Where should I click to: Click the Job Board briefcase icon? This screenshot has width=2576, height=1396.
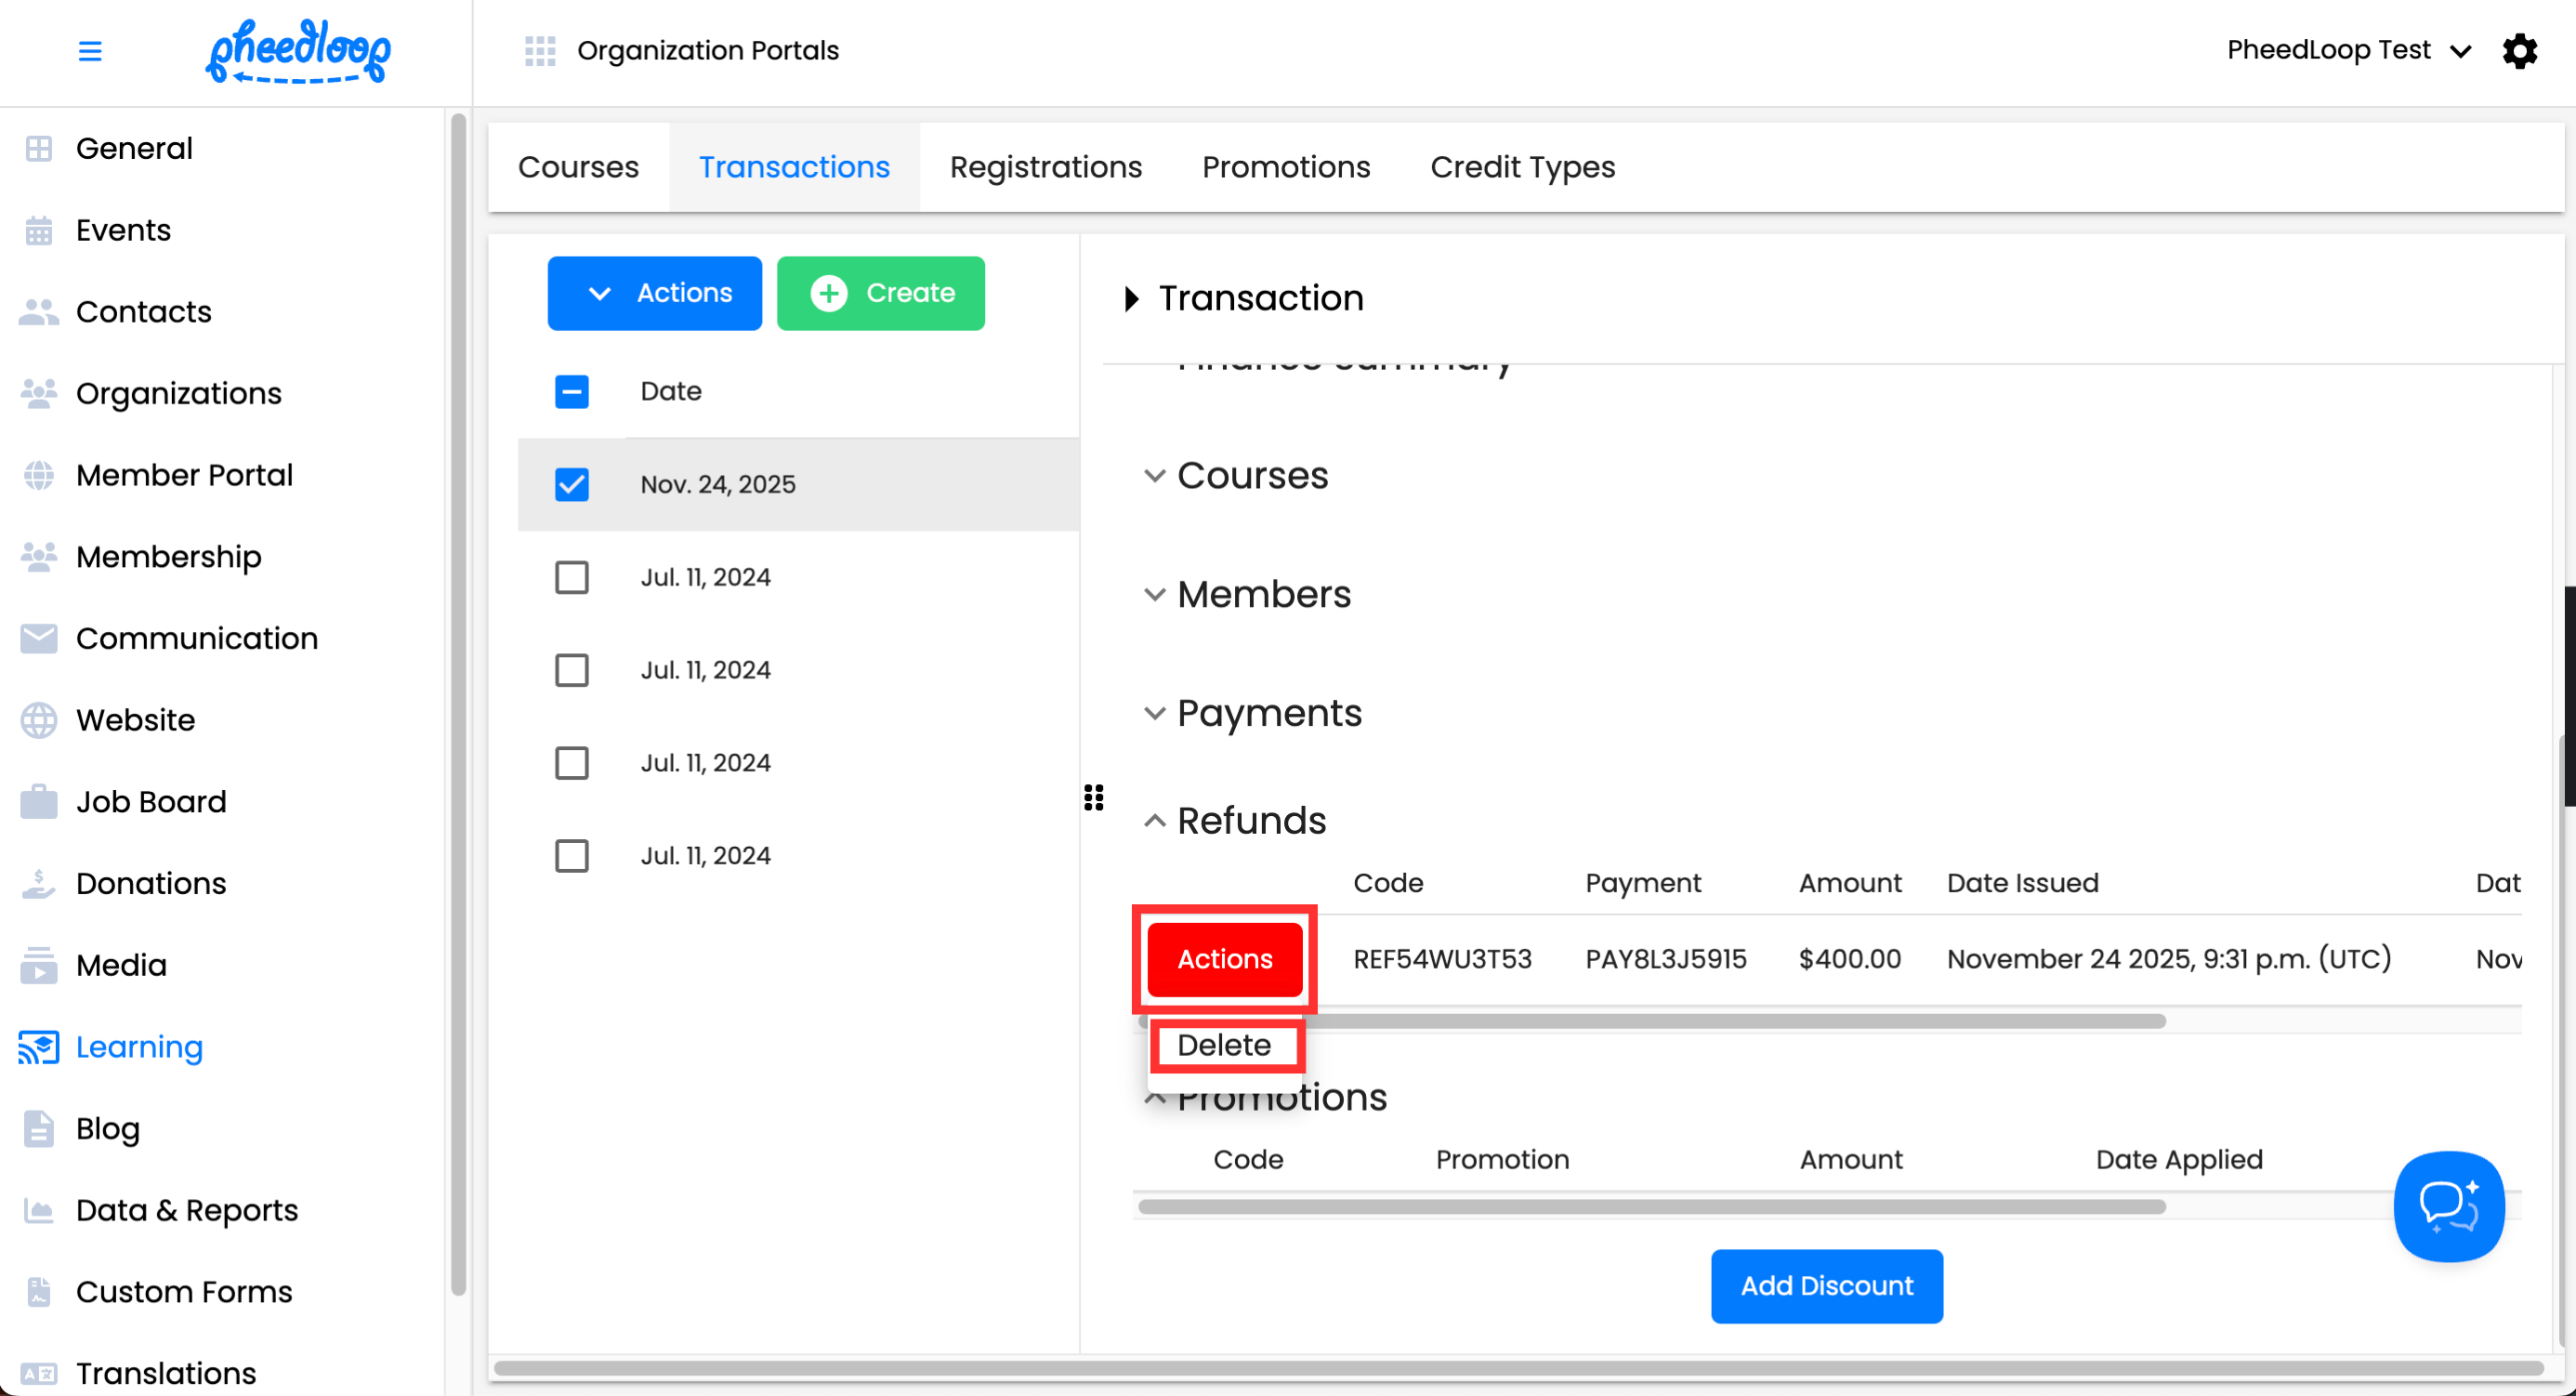pyautogui.click(x=39, y=801)
